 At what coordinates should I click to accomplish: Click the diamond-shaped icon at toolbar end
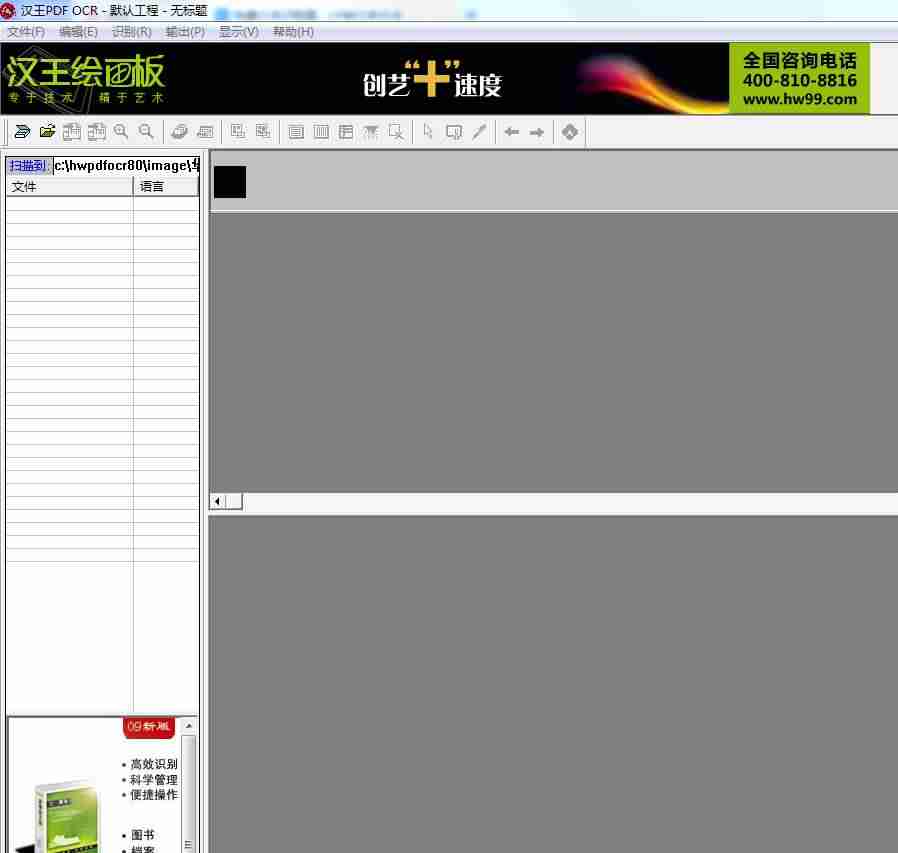tap(570, 132)
